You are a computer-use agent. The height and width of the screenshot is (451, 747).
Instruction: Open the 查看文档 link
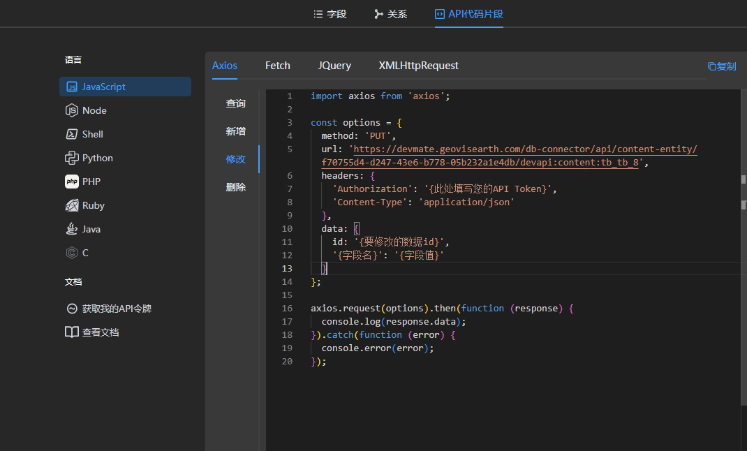(100, 332)
